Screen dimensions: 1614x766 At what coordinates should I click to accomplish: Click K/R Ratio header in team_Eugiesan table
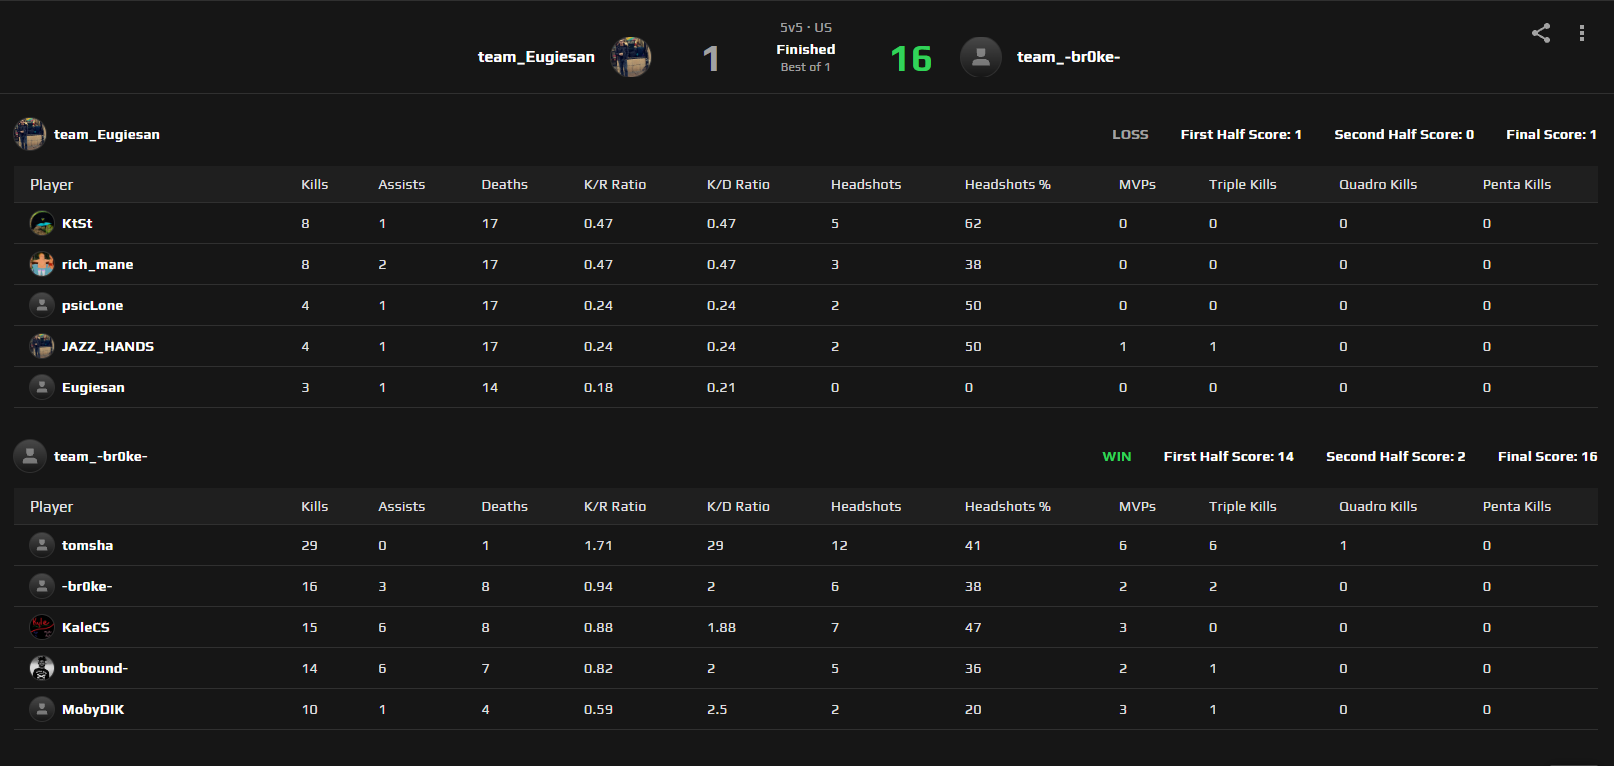[x=615, y=184]
